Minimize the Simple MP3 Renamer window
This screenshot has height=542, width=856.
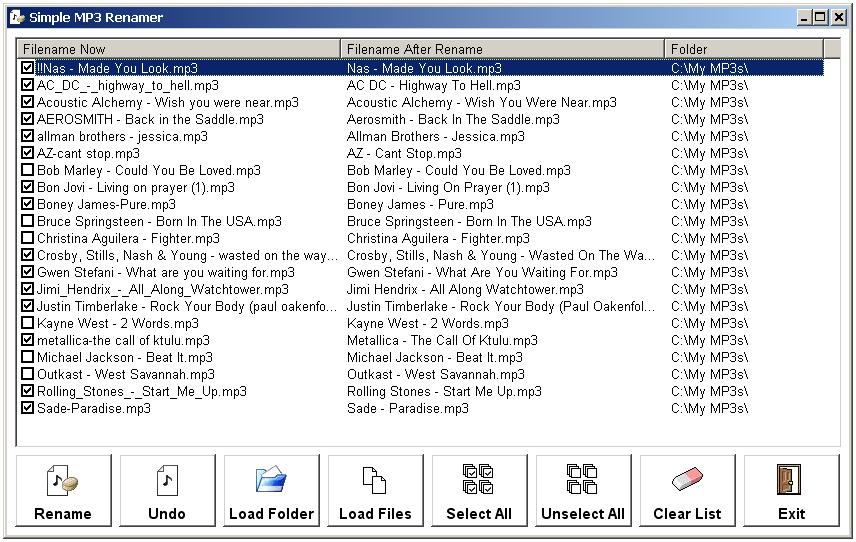804,17
